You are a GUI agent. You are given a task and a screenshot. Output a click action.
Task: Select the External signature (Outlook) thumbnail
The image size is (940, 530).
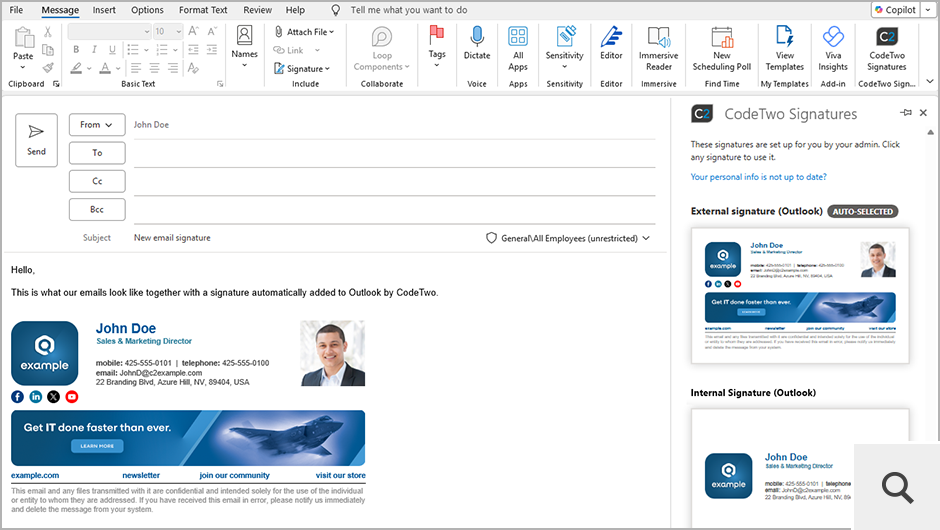tap(800, 296)
